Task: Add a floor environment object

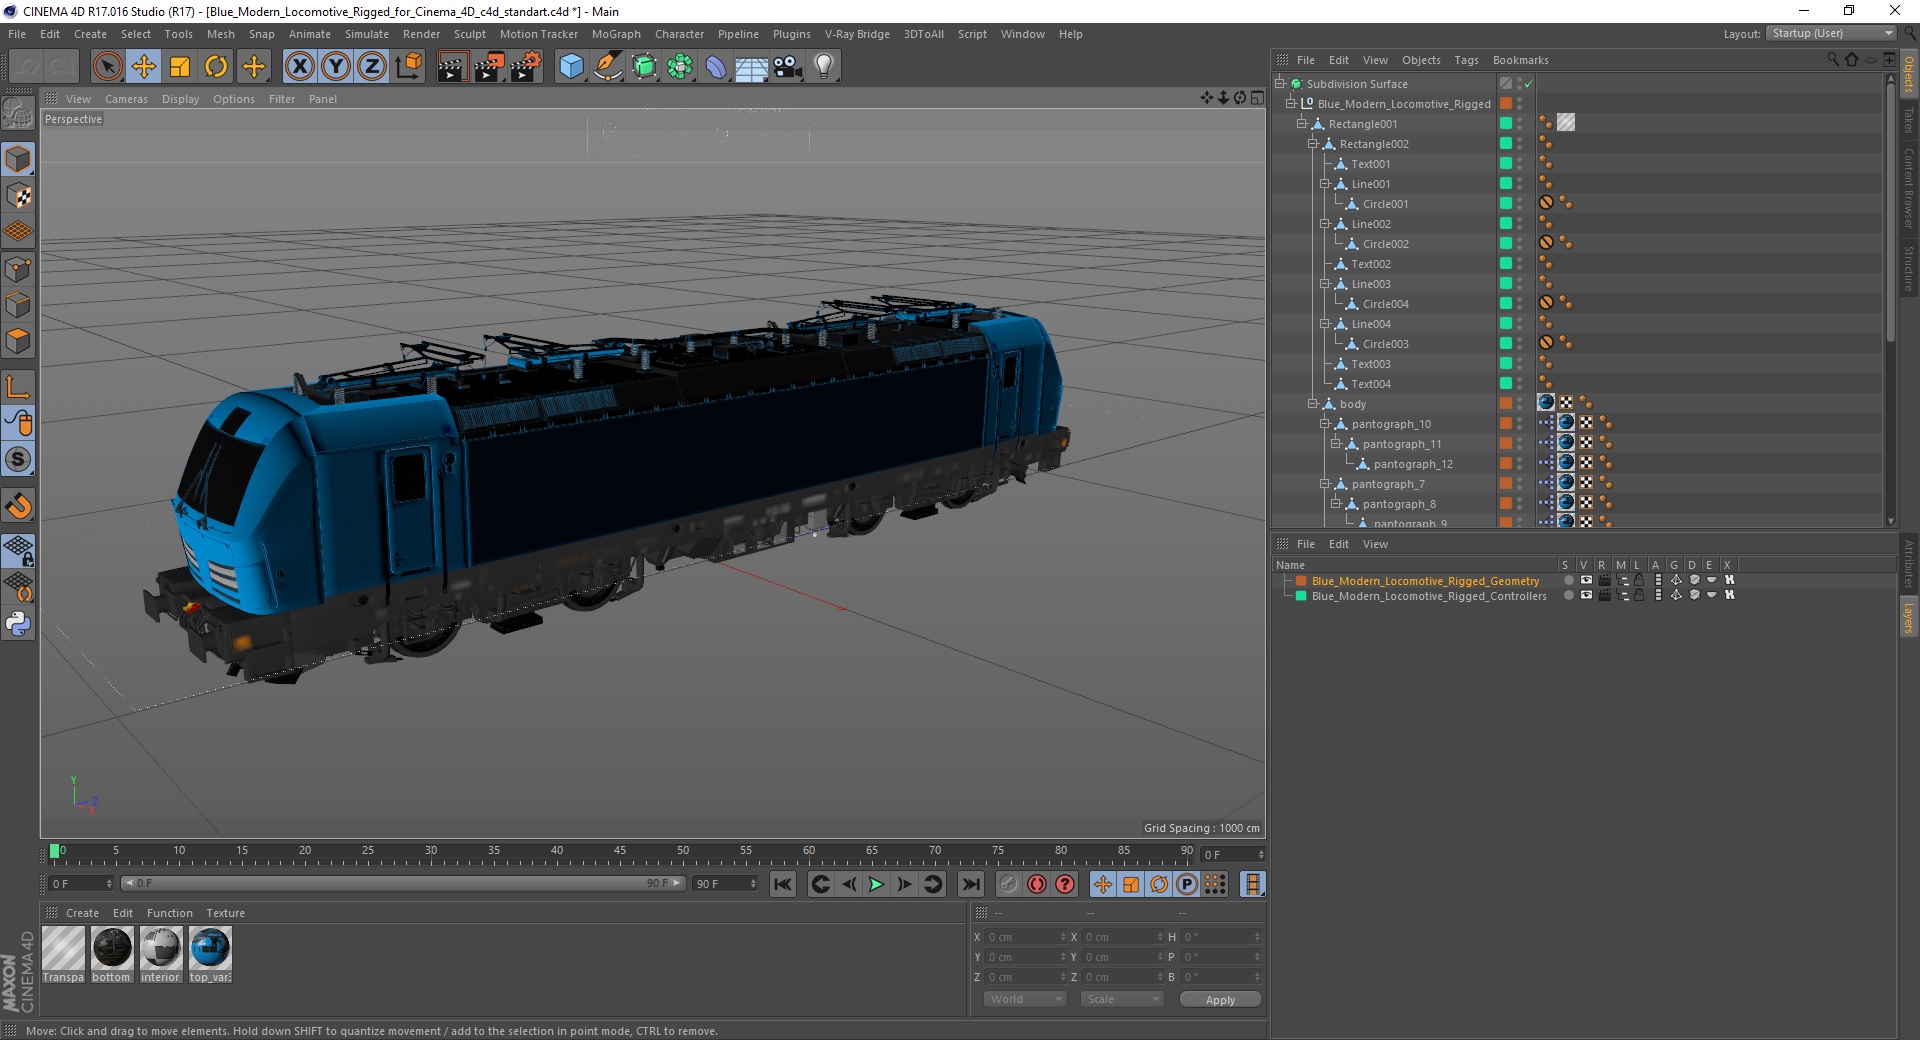Action: 752,67
